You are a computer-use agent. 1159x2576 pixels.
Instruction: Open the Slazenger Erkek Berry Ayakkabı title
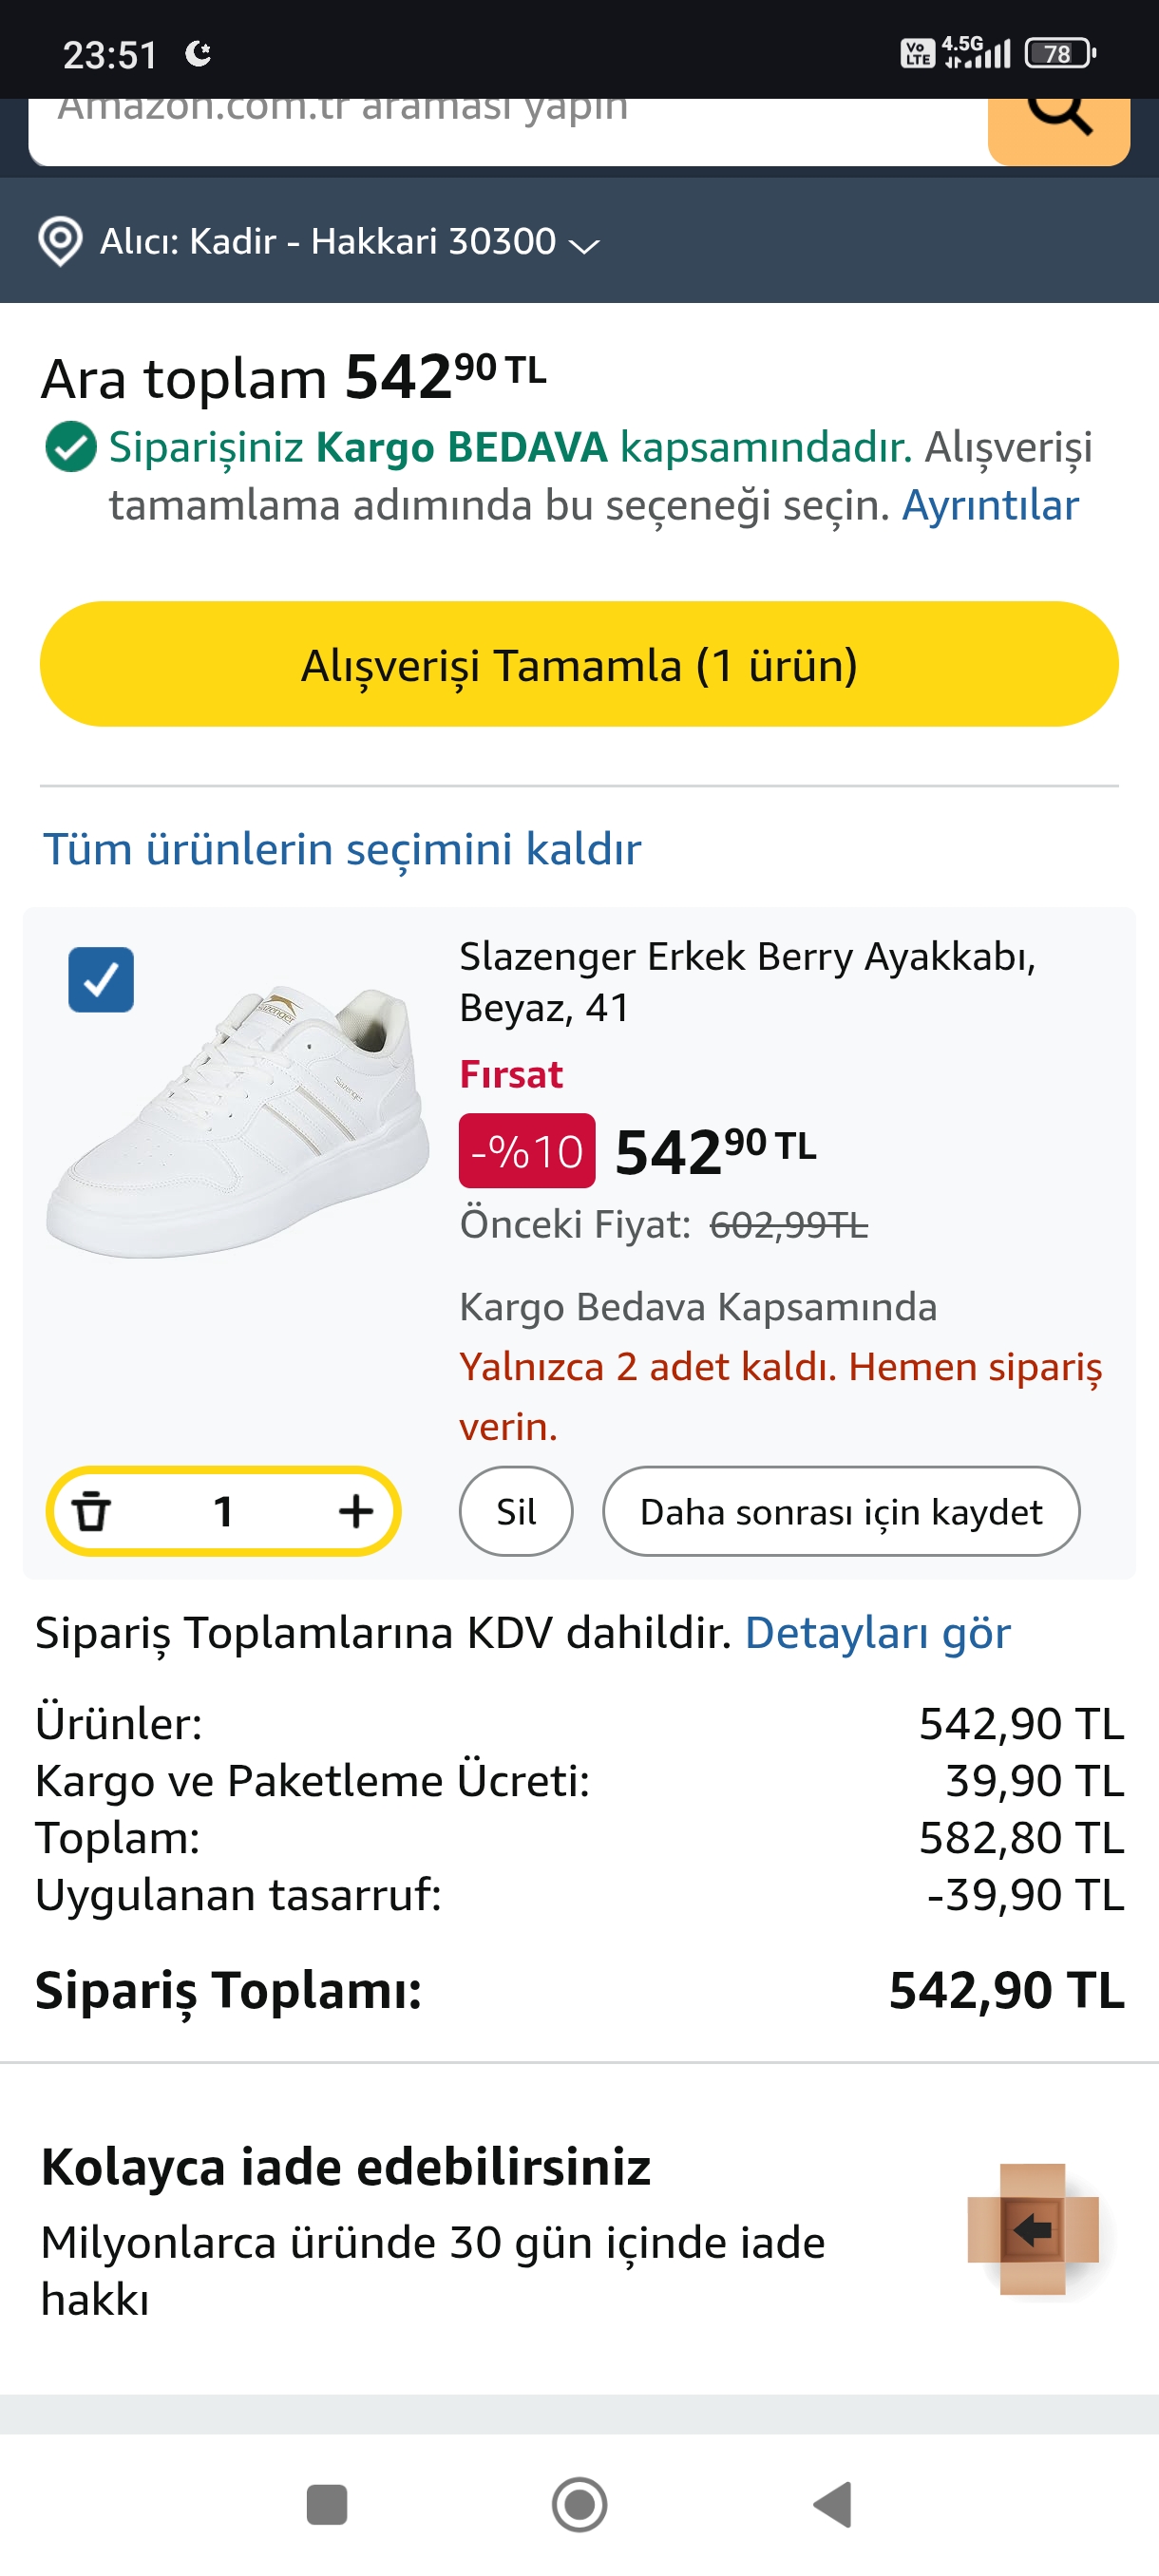coord(746,981)
